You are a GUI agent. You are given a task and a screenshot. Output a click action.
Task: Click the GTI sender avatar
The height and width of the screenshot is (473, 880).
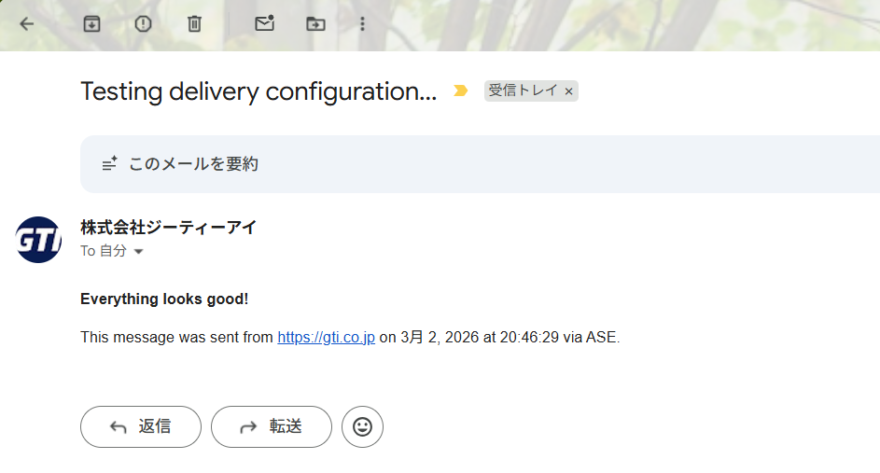pos(39,239)
